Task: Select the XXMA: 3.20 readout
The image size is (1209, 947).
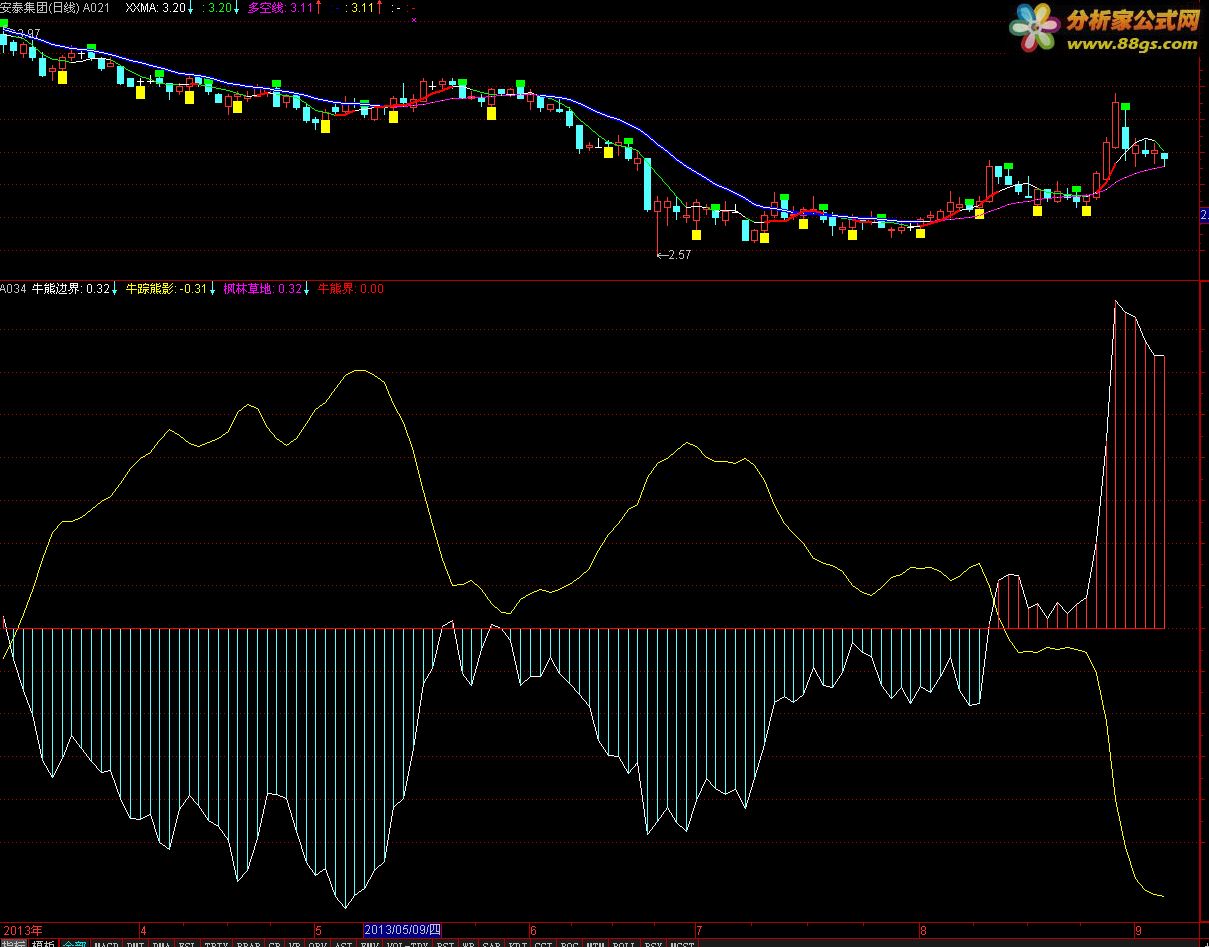Action: (x=156, y=7)
